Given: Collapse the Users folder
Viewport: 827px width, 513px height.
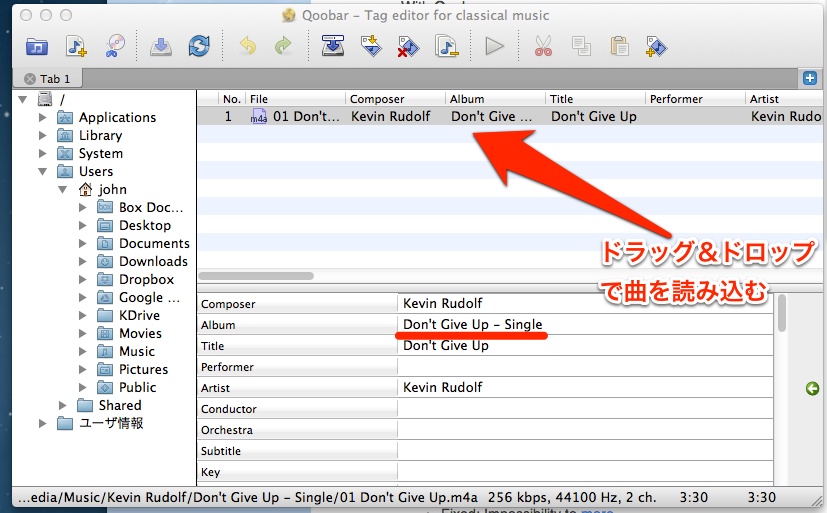Looking at the screenshot, I should click(x=42, y=171).
